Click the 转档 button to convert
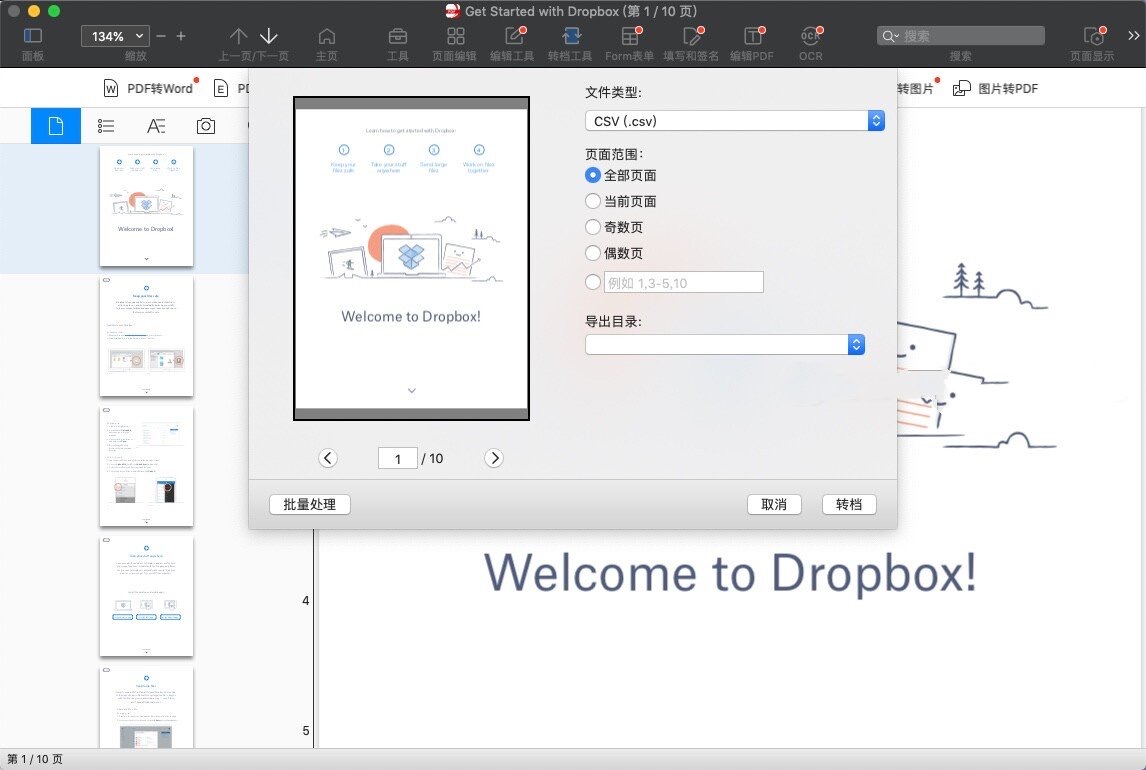This screenshot has height=770, width=1146. point(849,504)
